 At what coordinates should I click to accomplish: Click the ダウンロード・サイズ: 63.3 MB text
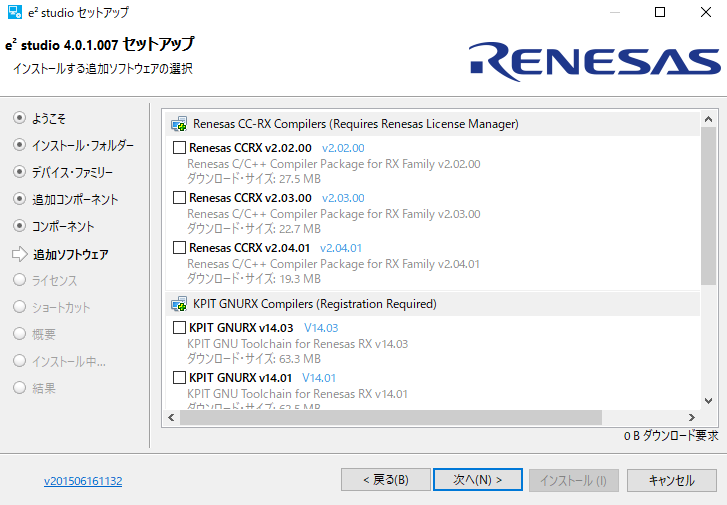coord(254,359)
